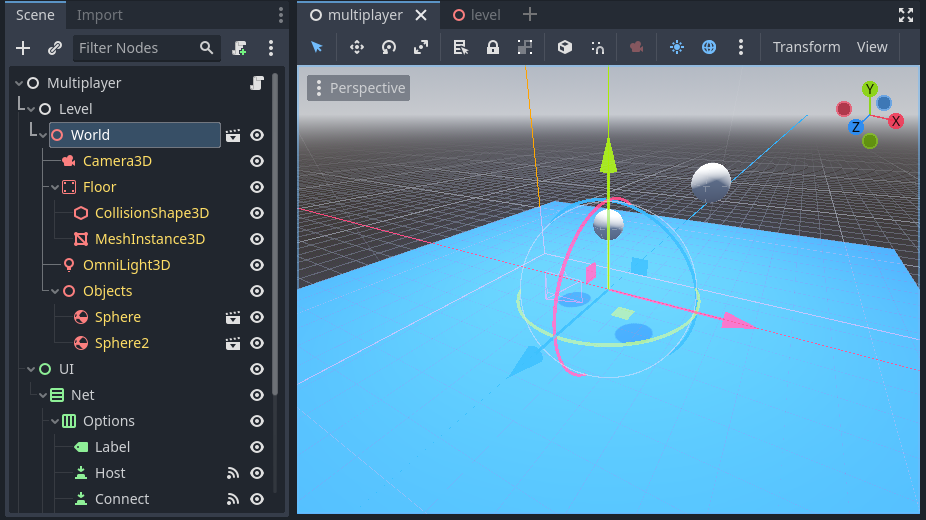926x520 pixels.
Task: Collapse the Objects node children
Action: pyautogui.click(x=55, y=292)
